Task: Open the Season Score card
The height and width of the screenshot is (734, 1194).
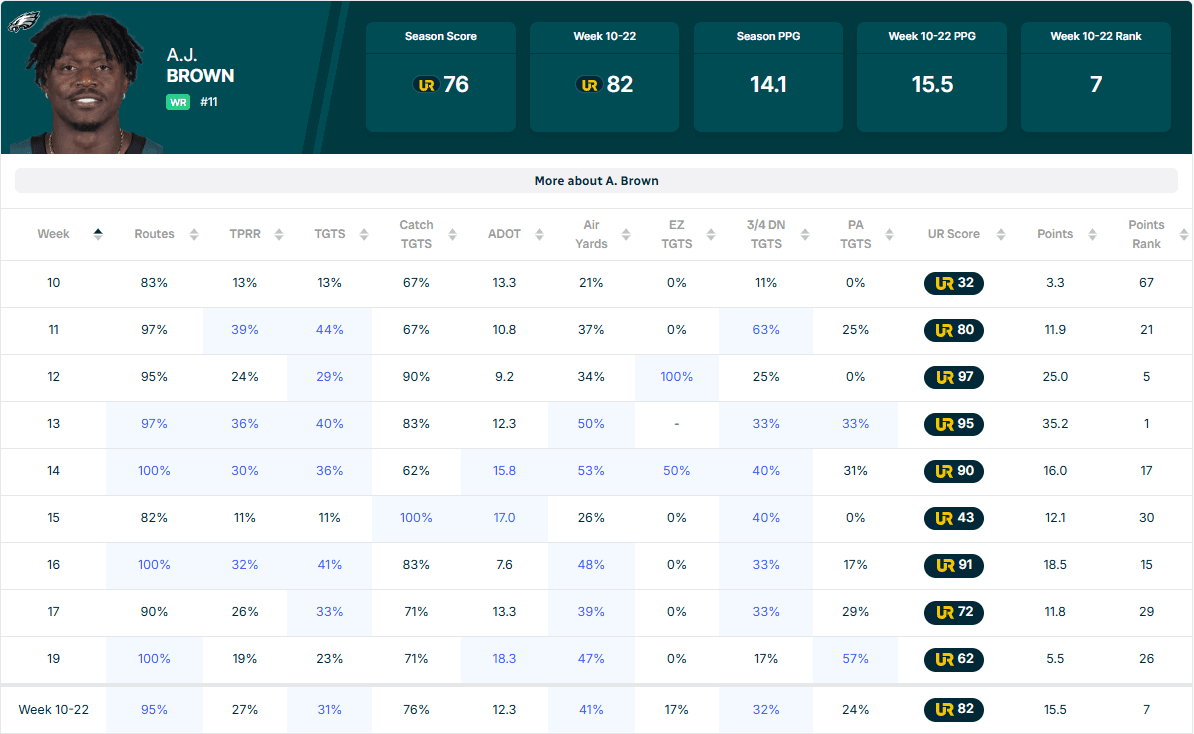Action: pos(441,77)
